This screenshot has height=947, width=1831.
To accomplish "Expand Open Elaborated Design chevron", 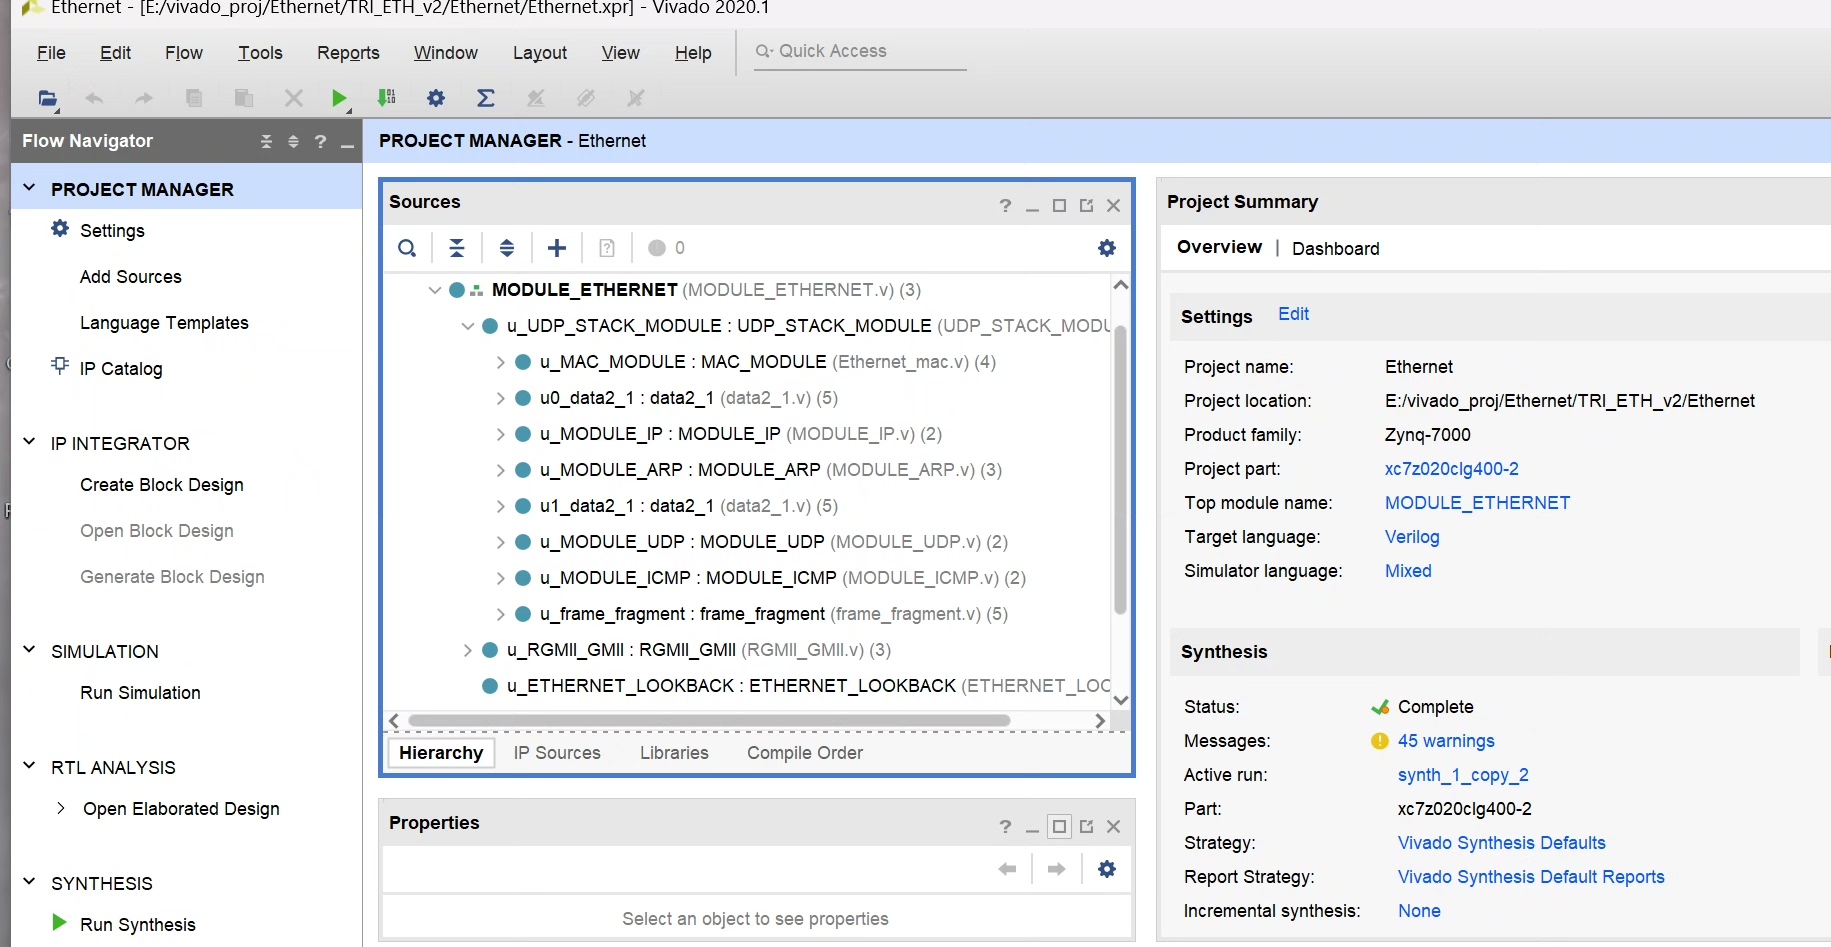I will click(x=61, y=808).
